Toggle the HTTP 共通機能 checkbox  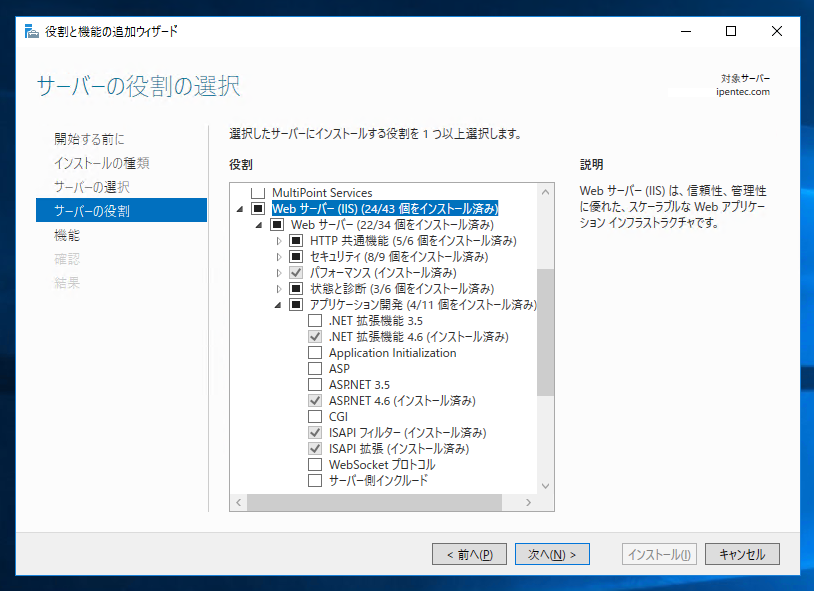click(x=296, y=241)
